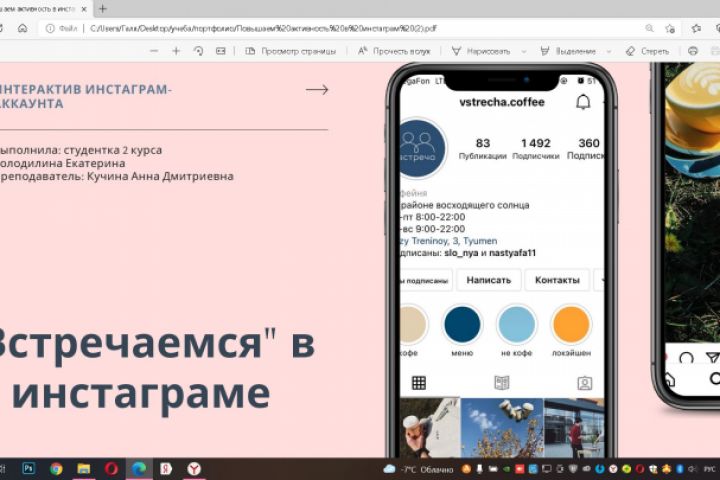This screenshot has height=480, width=720.
Task: Open the 83 Публикации count
Action: (483, 149)
